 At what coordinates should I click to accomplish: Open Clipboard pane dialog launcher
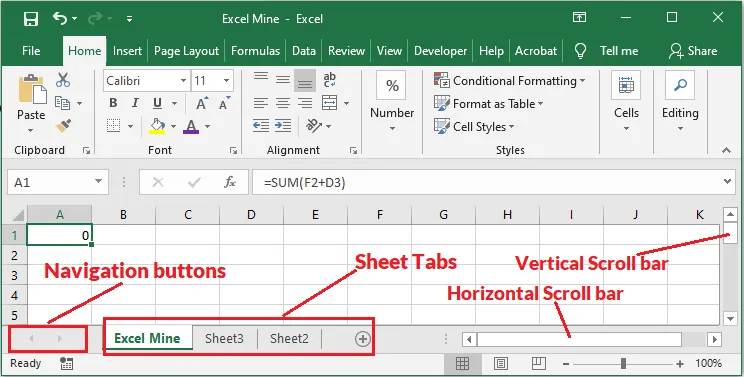point(86,150)
